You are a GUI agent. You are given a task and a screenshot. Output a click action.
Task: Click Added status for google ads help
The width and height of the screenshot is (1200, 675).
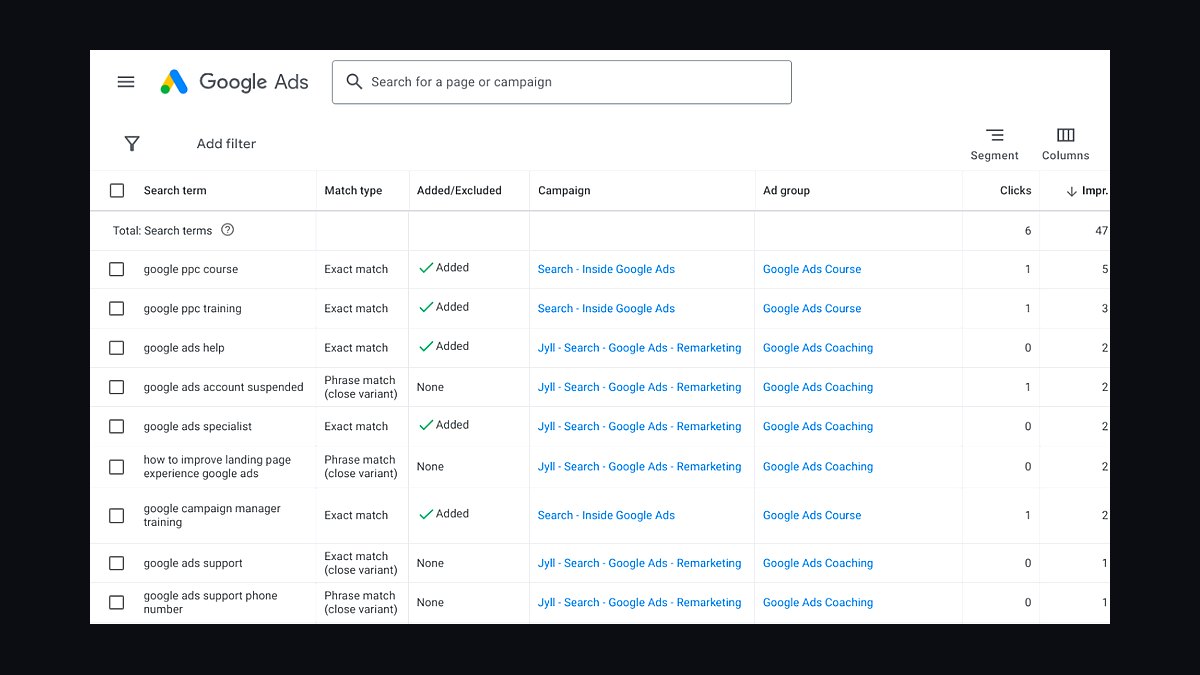[x=444, y=346]
